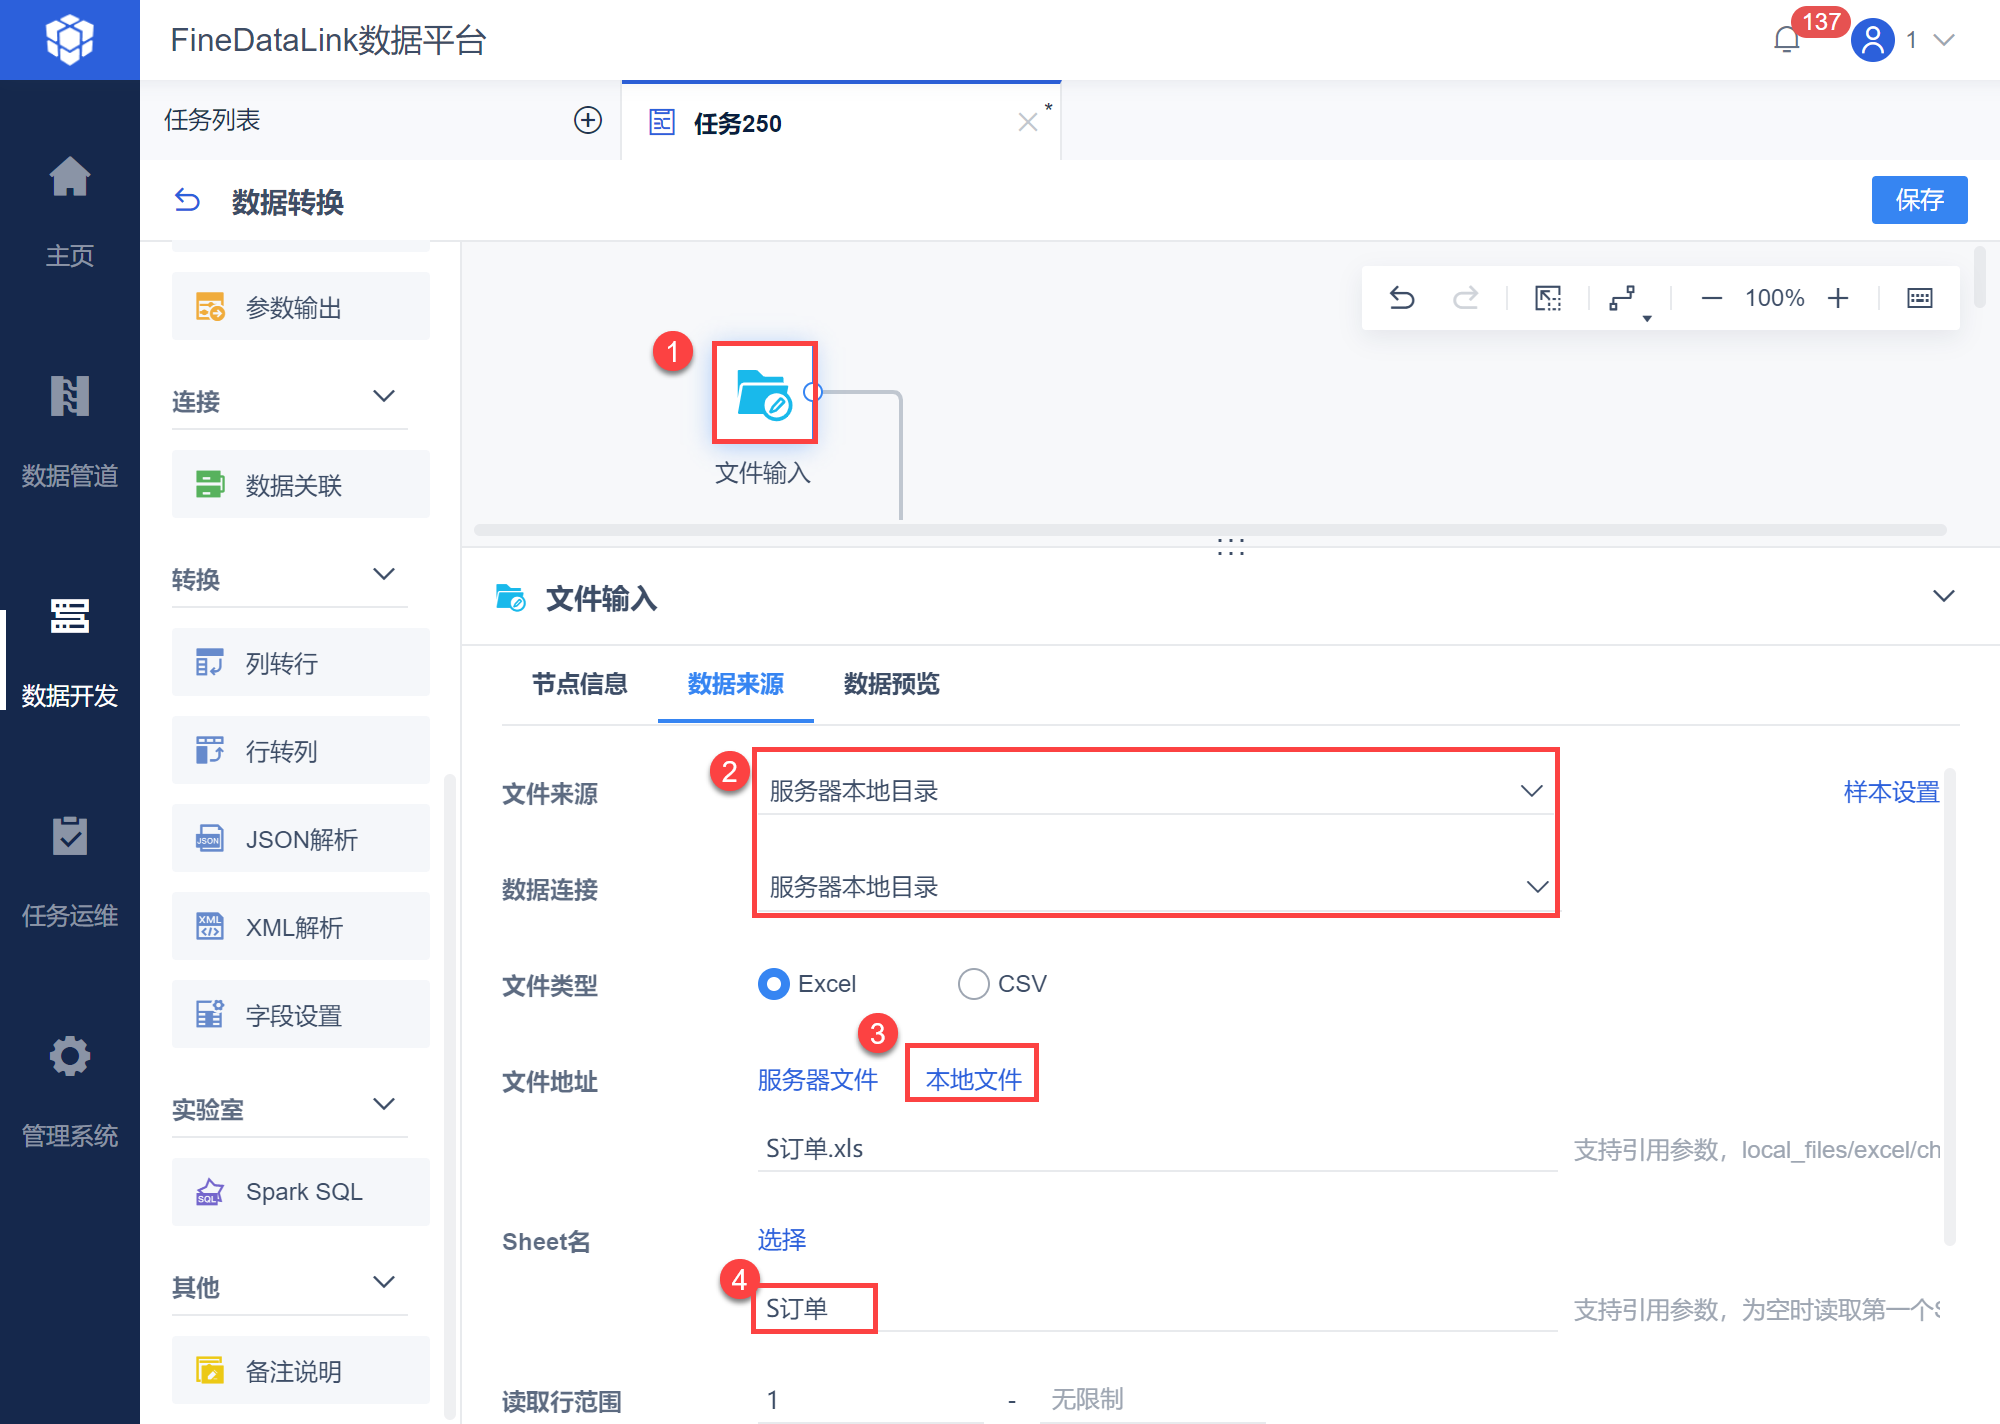Zoom in with the plus button
Image resolution: width=2000 pixels, height=1424 pixels.
1838,298
